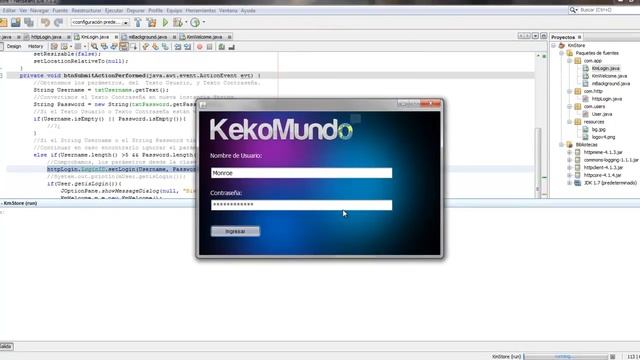Collapse KmStore project node
640x360 pixels.
click(x=554, y=45)
